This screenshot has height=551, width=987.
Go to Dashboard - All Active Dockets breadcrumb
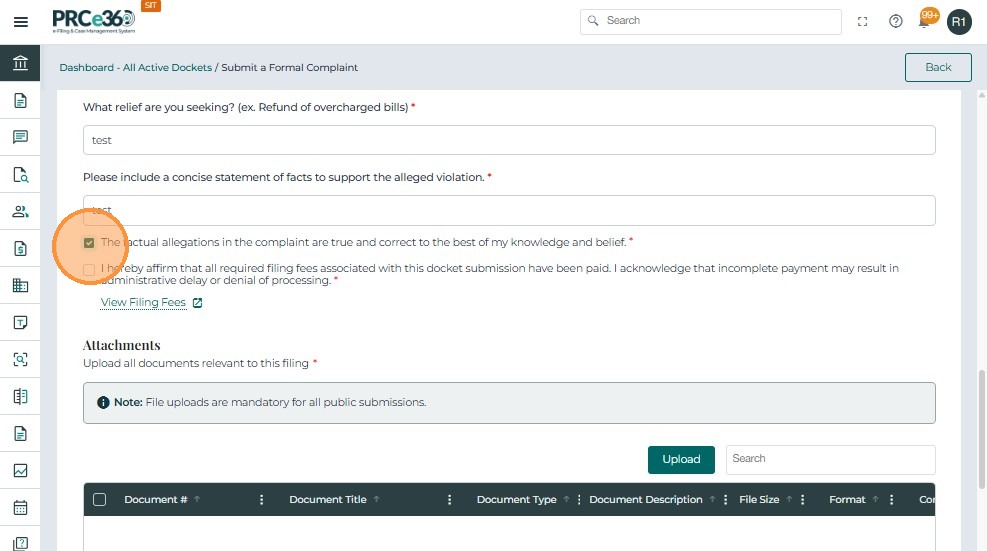[x=136, y=68]
